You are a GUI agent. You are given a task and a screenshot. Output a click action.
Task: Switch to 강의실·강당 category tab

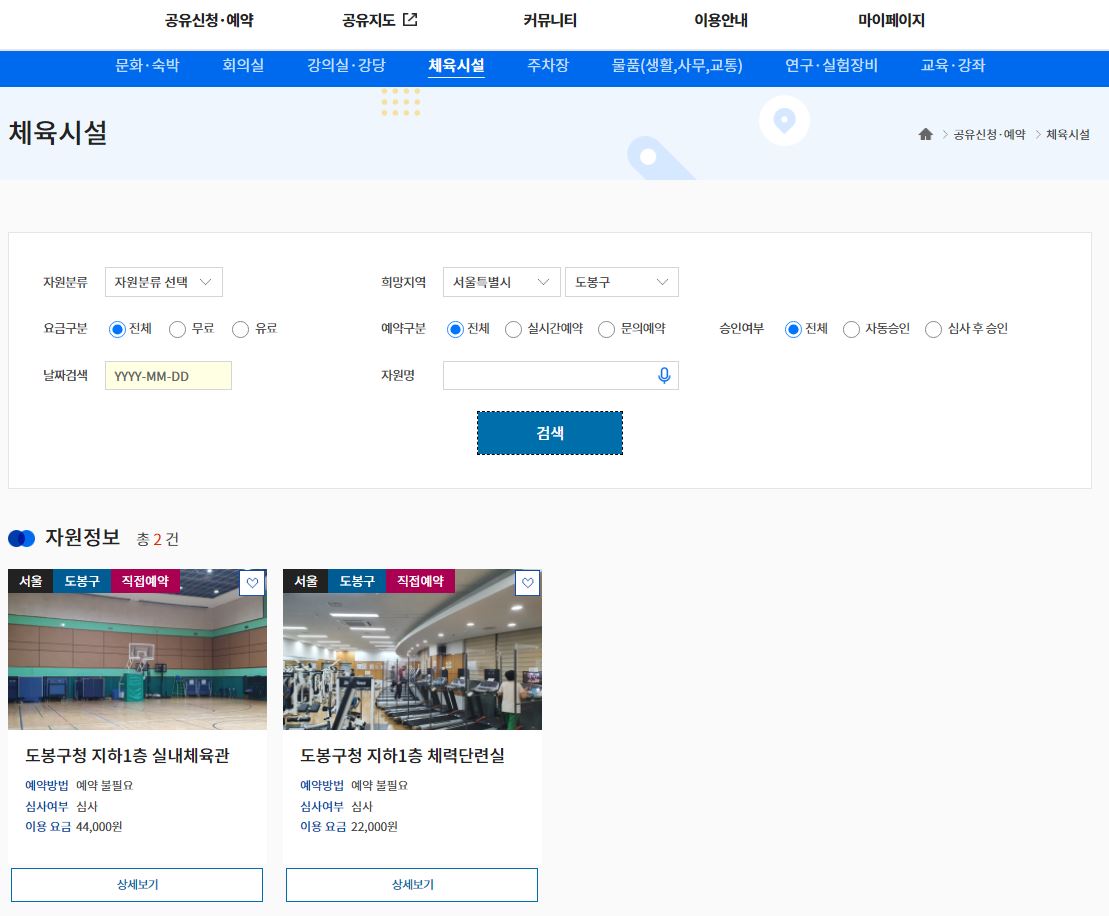pos(347,66)
